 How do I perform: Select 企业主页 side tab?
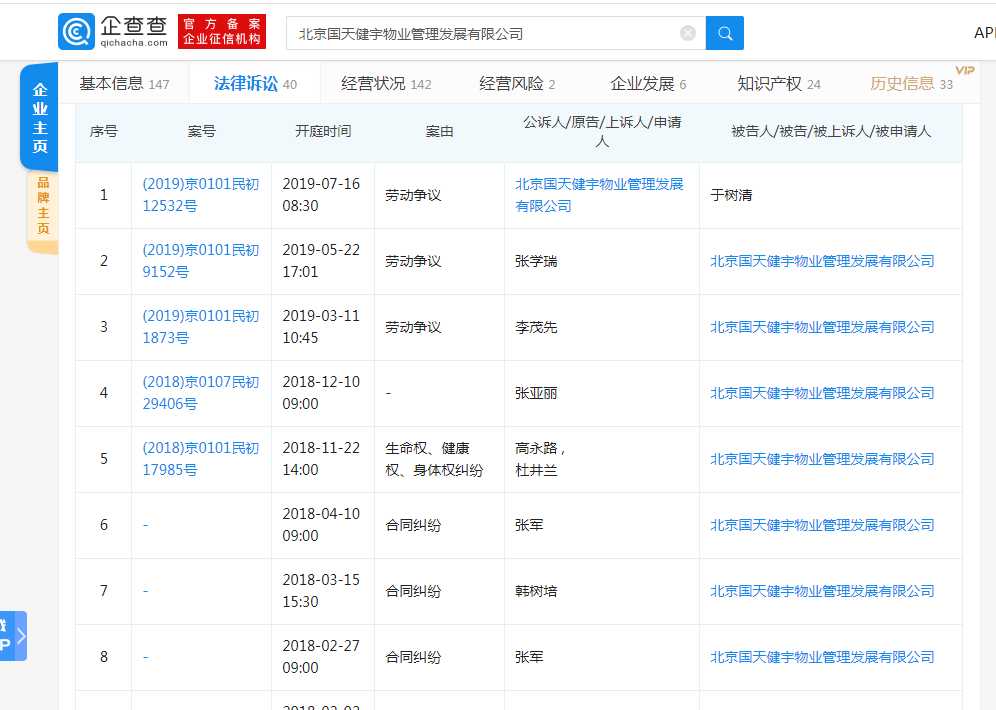pos(39,117)
